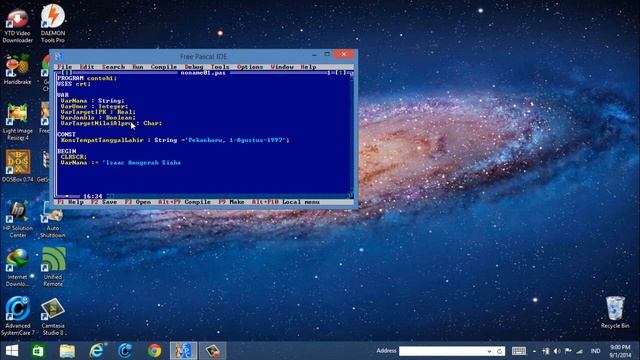The width and height of the screenshot is (640, 360).
Task: Open the Help menu in the IDE
Action: tap(308, 67)
